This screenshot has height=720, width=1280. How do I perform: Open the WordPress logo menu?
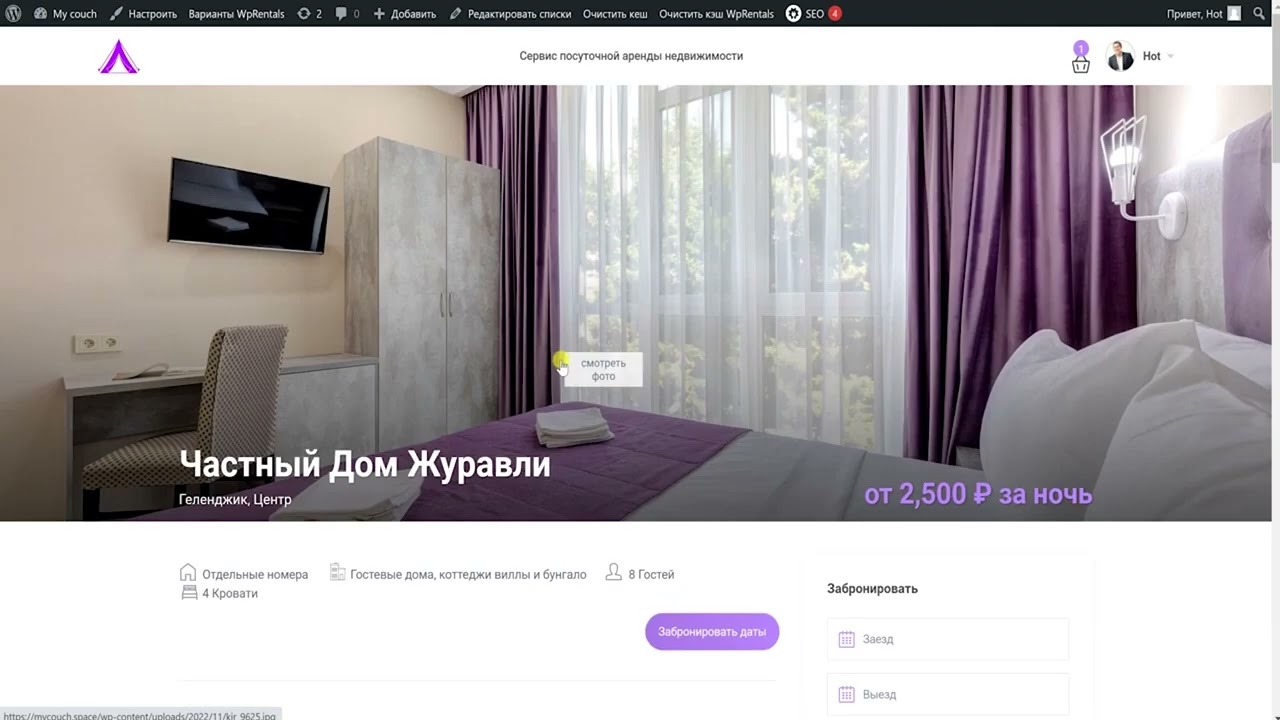pos(13,14)
